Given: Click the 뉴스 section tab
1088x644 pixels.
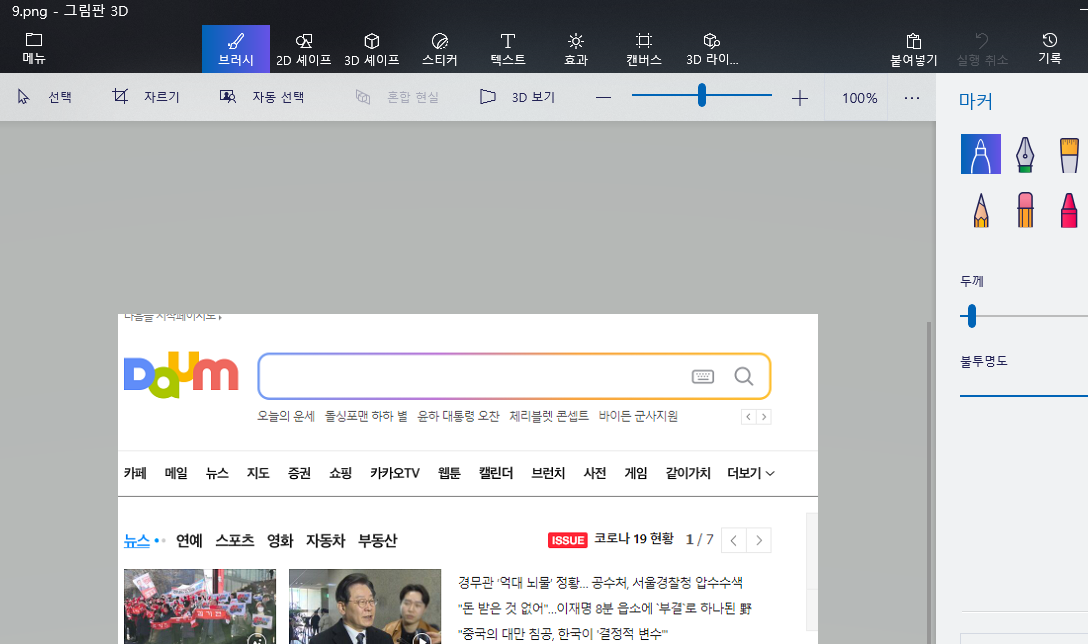Looking at the screenshot, I should click(137, 541).
